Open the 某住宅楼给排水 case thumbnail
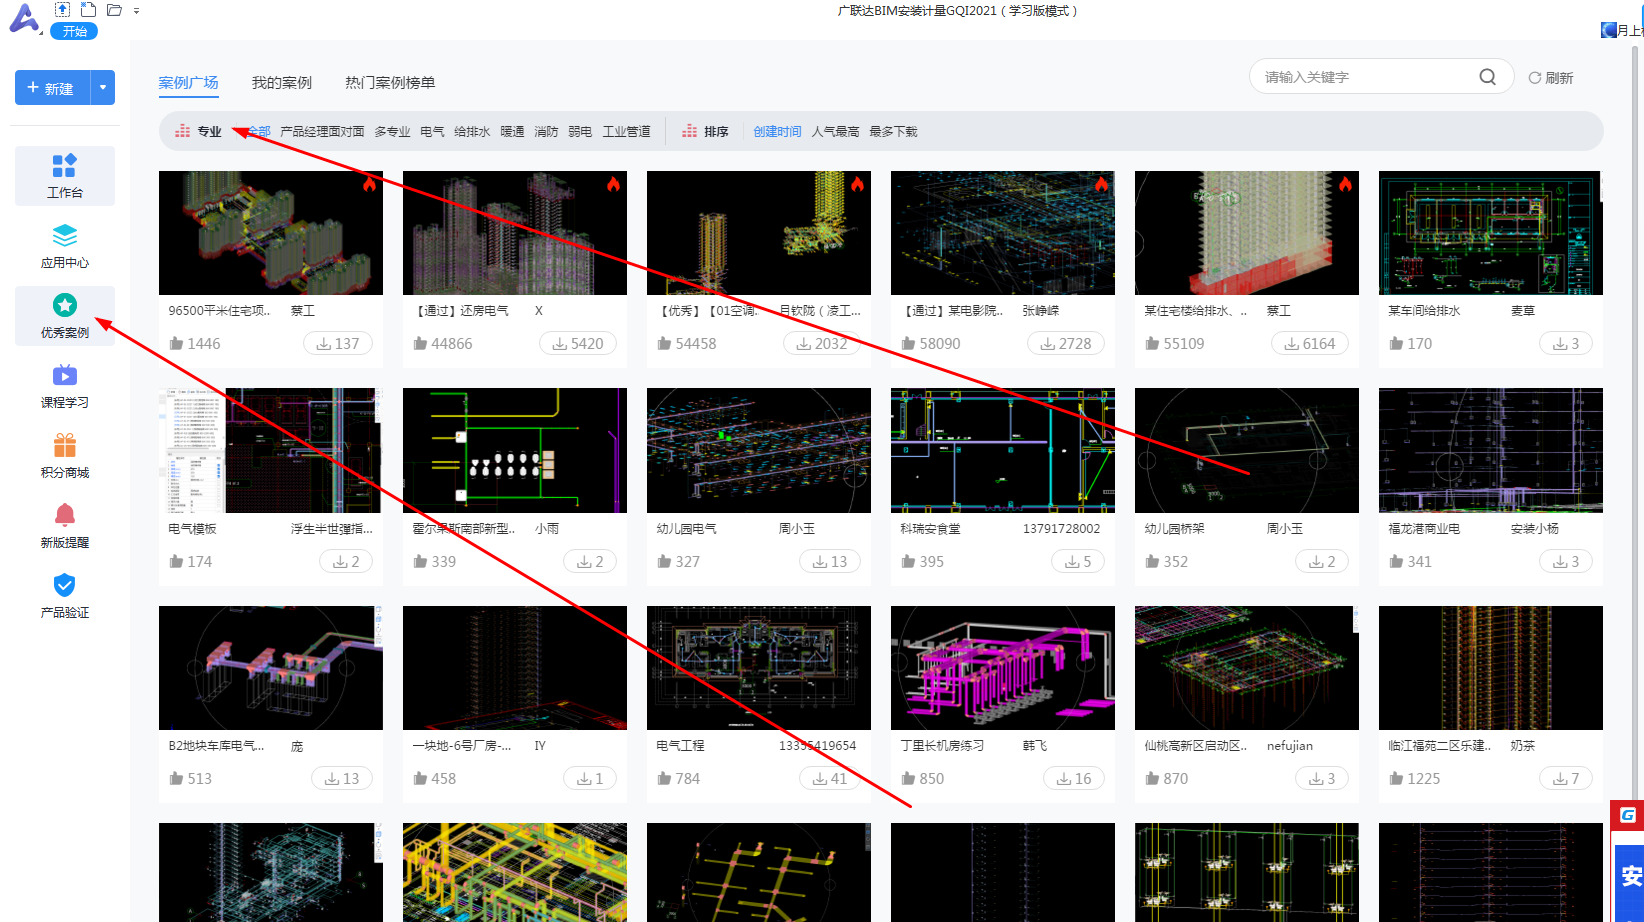 (x=1247, y=233)
